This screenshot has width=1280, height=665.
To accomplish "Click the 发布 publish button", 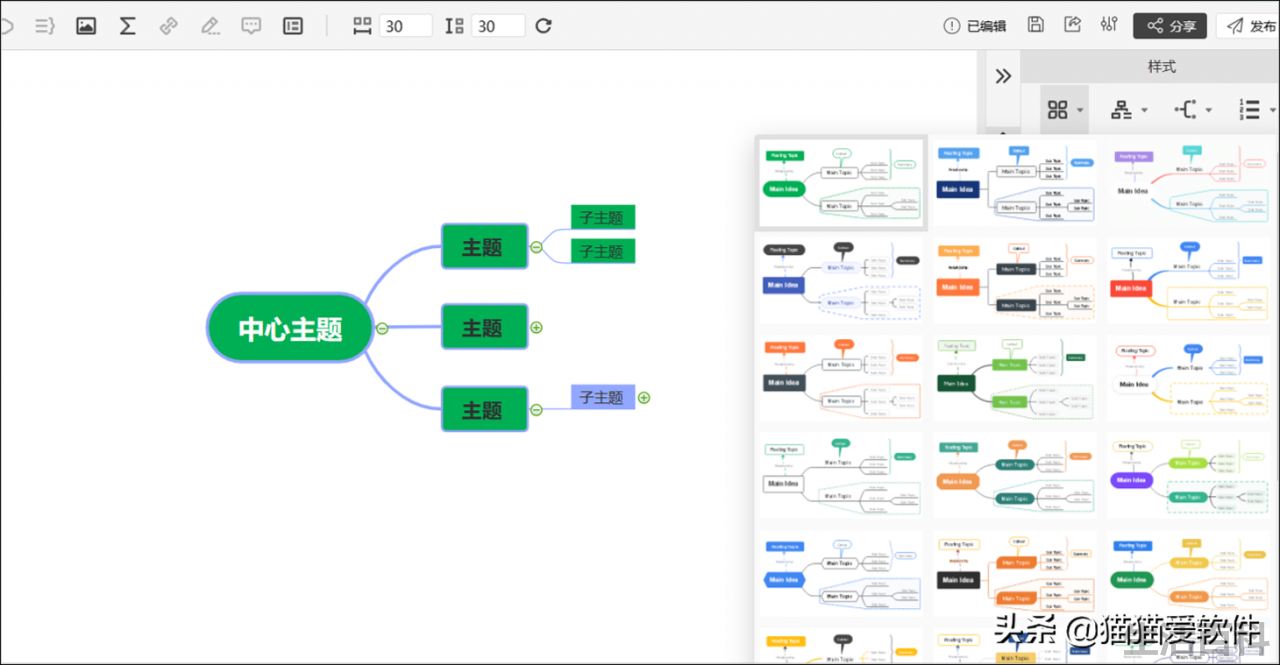I will click(1250, 26).
